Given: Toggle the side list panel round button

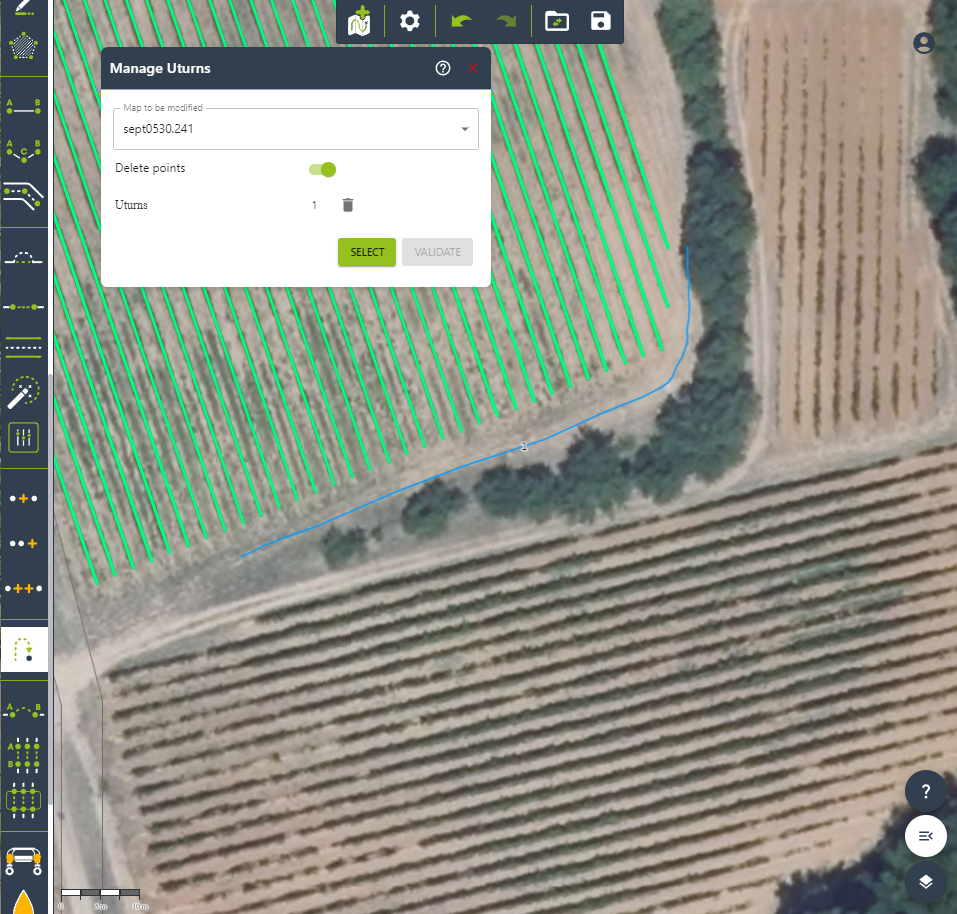Looking at the screenshot, I should pos(926,836).
